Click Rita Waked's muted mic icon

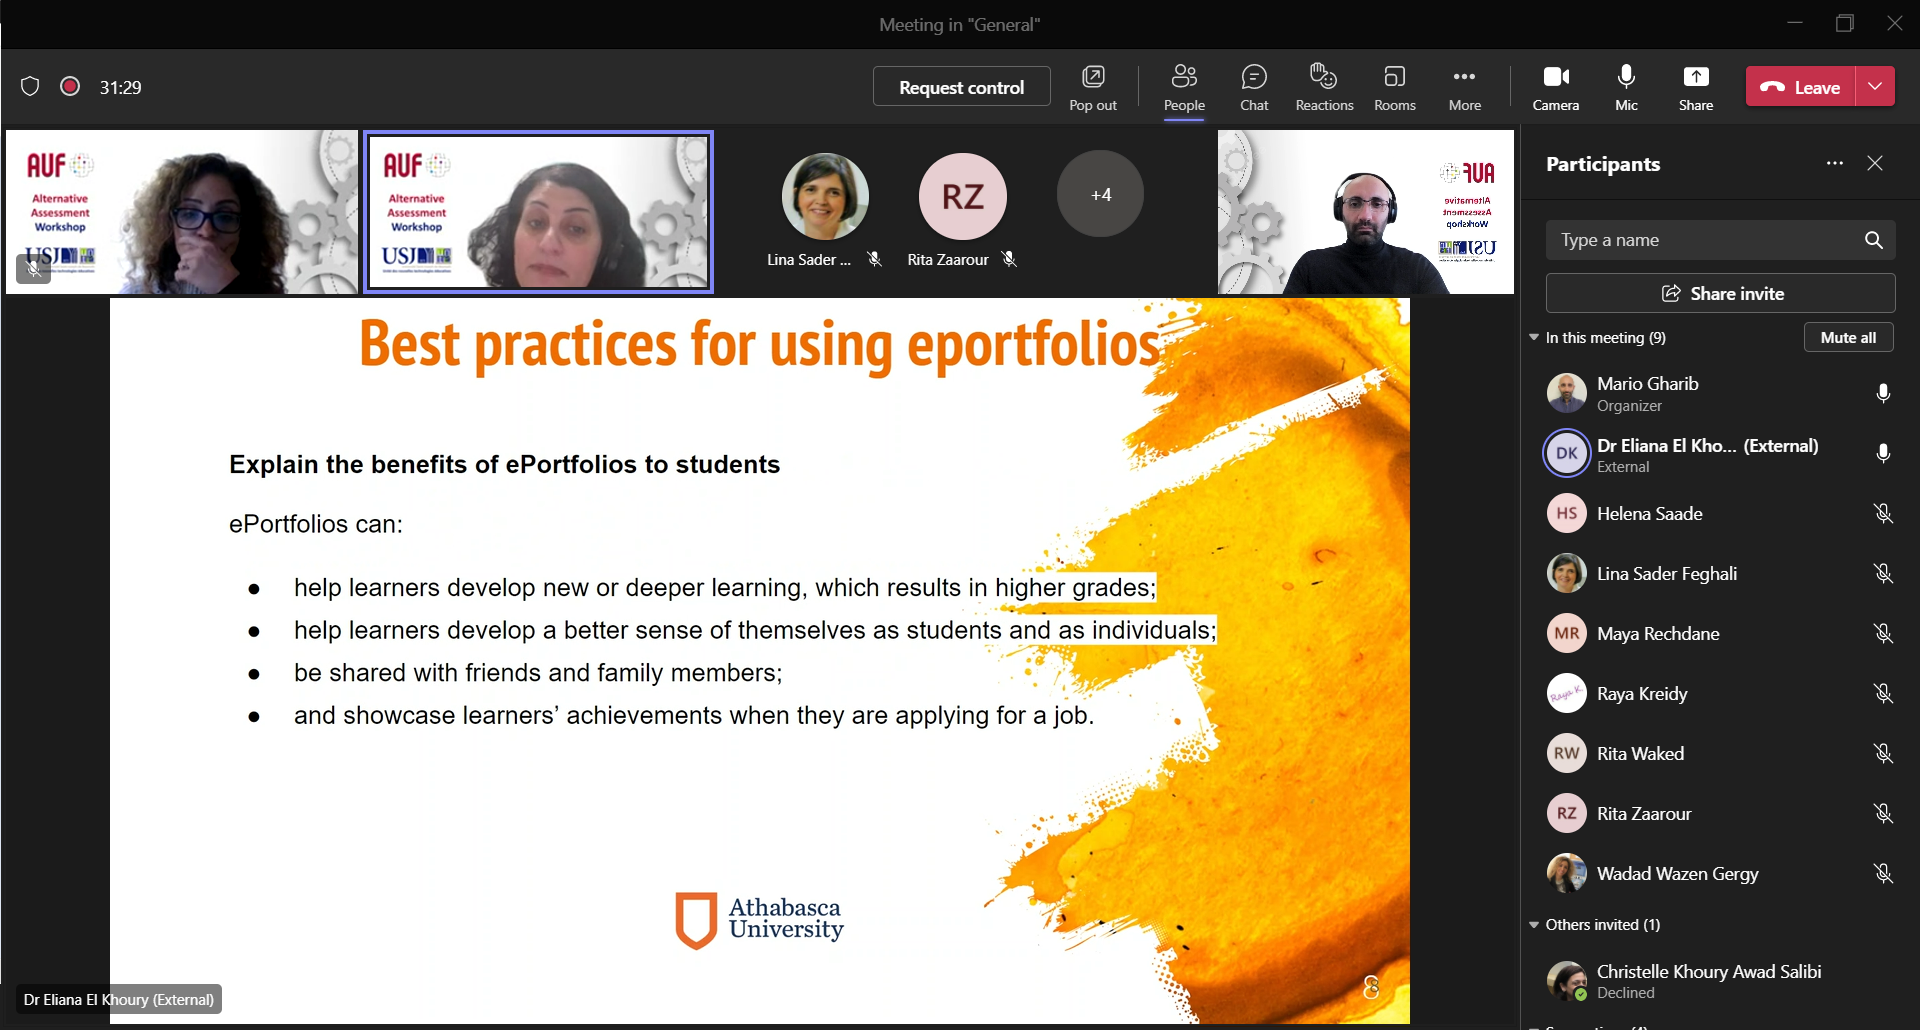(x=1883, y=753)
